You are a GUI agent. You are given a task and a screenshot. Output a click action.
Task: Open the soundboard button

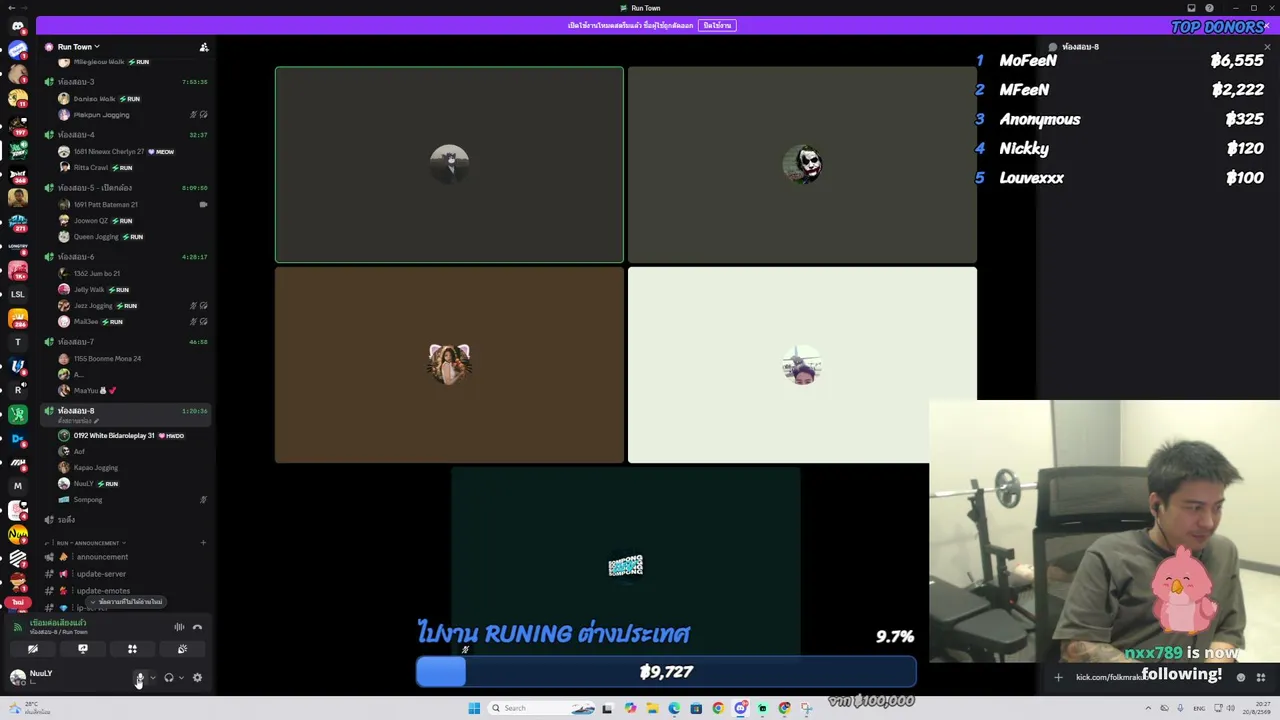click(x=182, y=649)
